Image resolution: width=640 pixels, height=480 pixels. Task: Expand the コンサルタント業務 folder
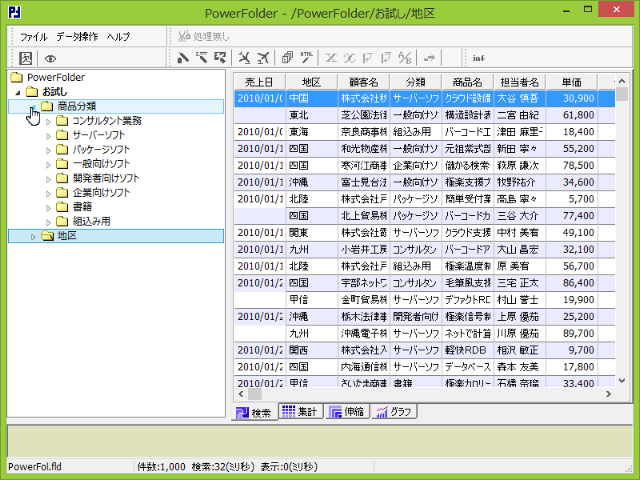(48, 122)
